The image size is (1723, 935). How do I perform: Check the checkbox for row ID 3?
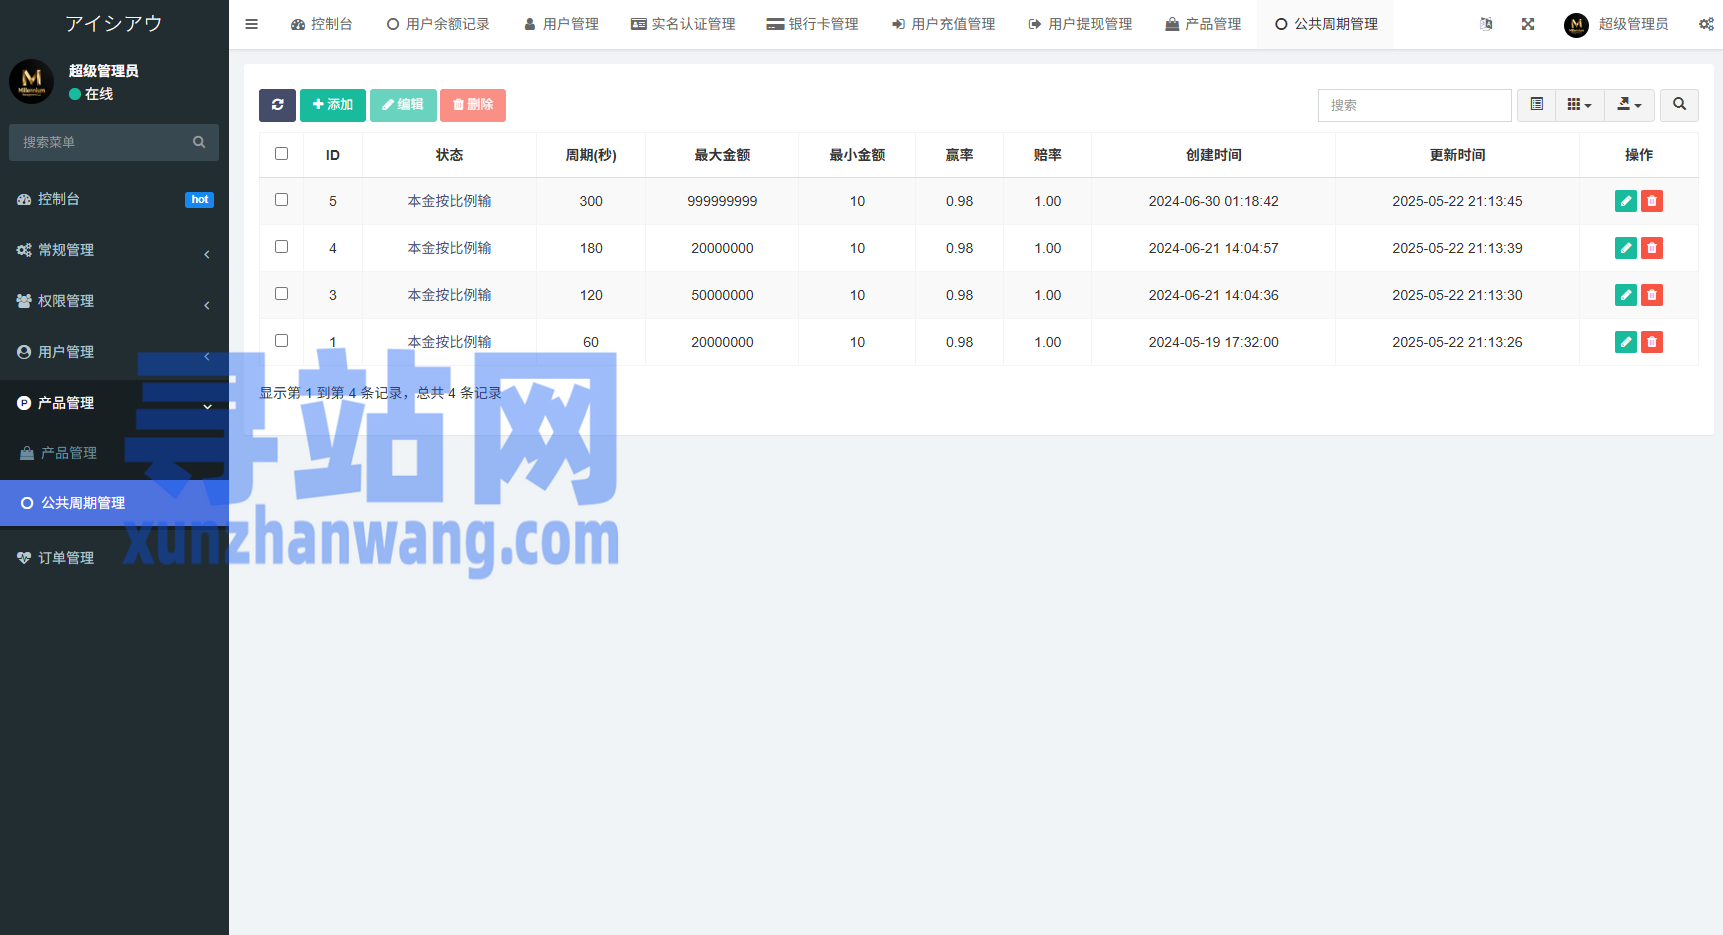pyautogui.click(x=281, y=294)
